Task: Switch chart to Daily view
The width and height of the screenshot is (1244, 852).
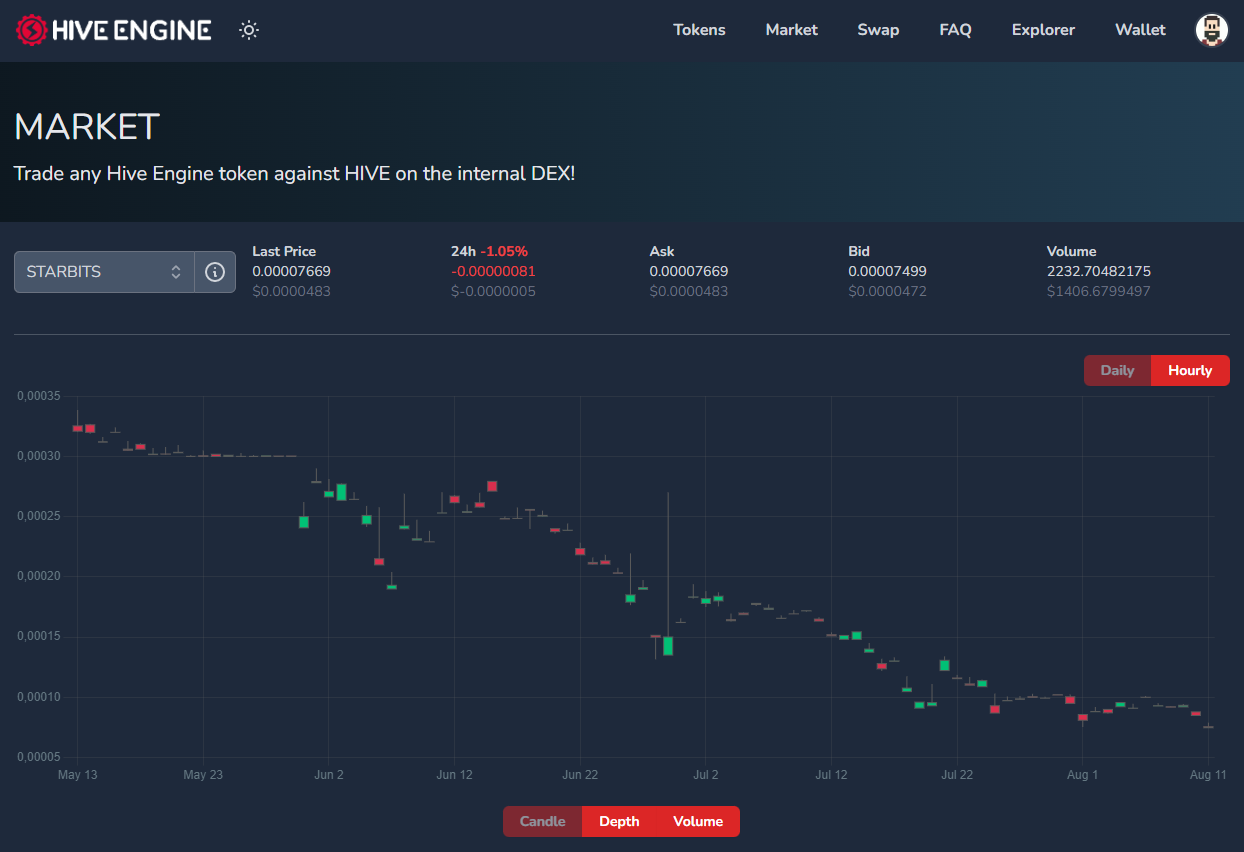Action: (x=1117, y=370)
